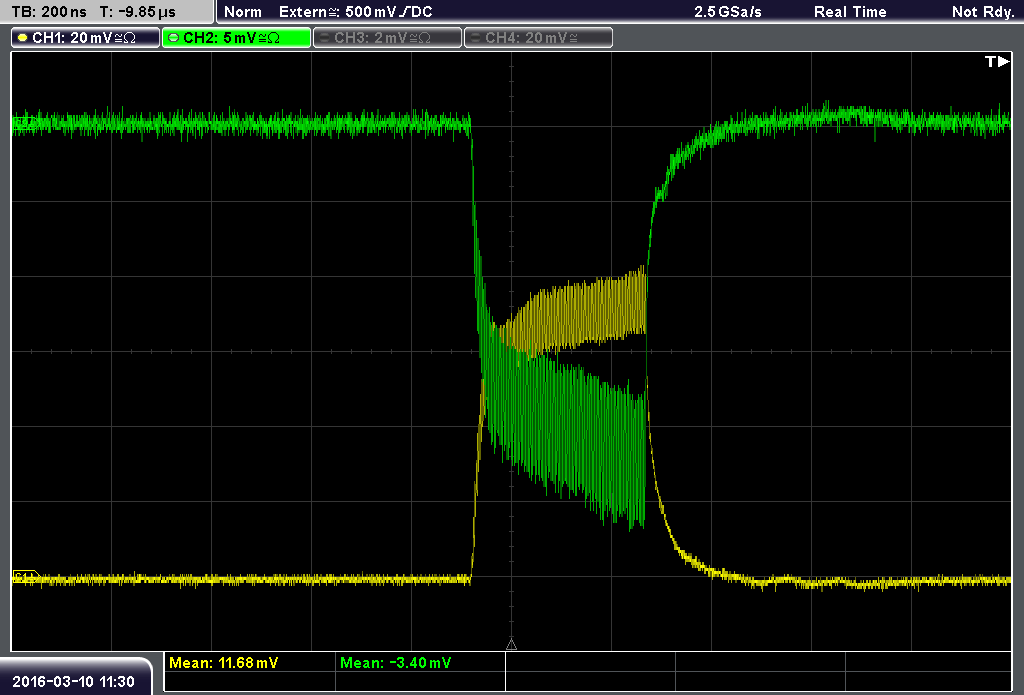Select the CH2 5 mV channel tab
The height and width of the screenshot is (695, 1024).
(x=236, y=38)
